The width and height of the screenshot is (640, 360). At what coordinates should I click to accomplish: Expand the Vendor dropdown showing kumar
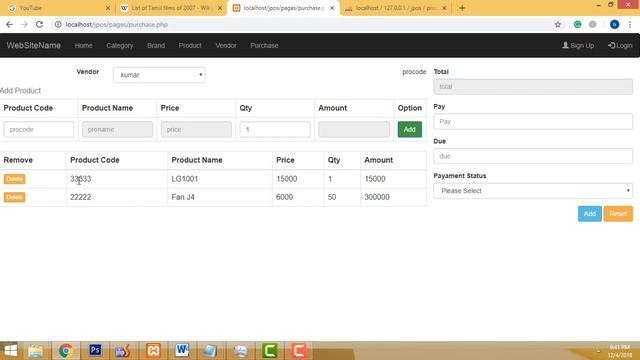159,75
